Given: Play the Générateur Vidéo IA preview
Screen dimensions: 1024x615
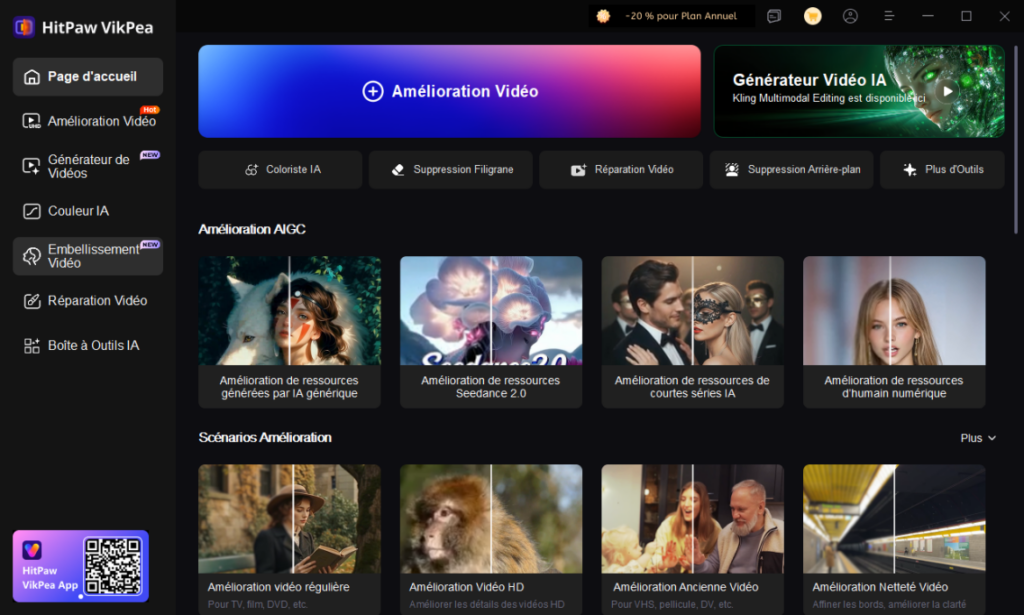Looking at the screenshot, I should 948,91.
